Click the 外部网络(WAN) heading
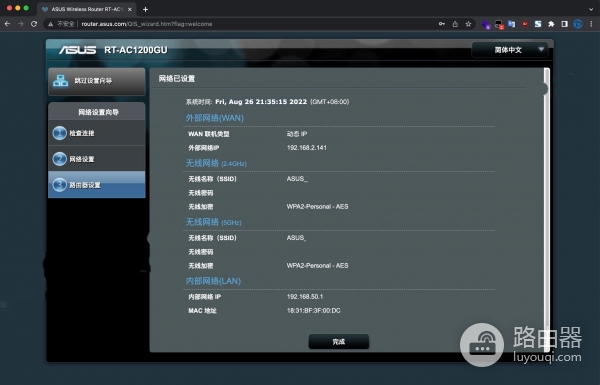 point(215,118)
